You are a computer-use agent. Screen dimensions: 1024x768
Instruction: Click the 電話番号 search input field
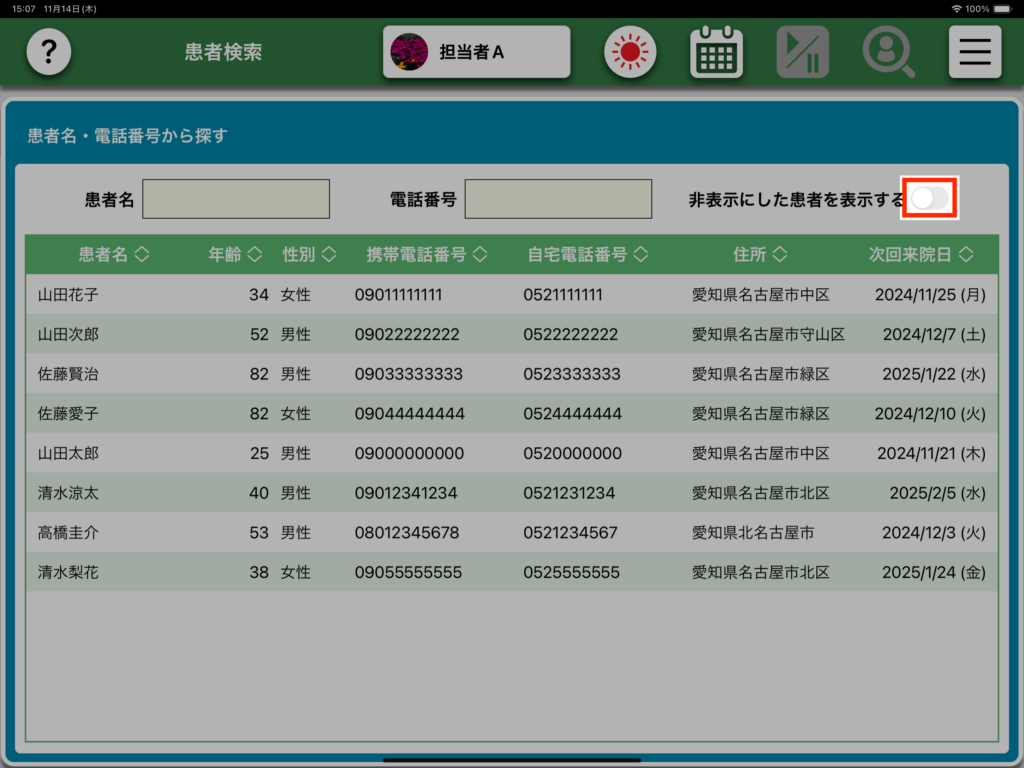558,199
